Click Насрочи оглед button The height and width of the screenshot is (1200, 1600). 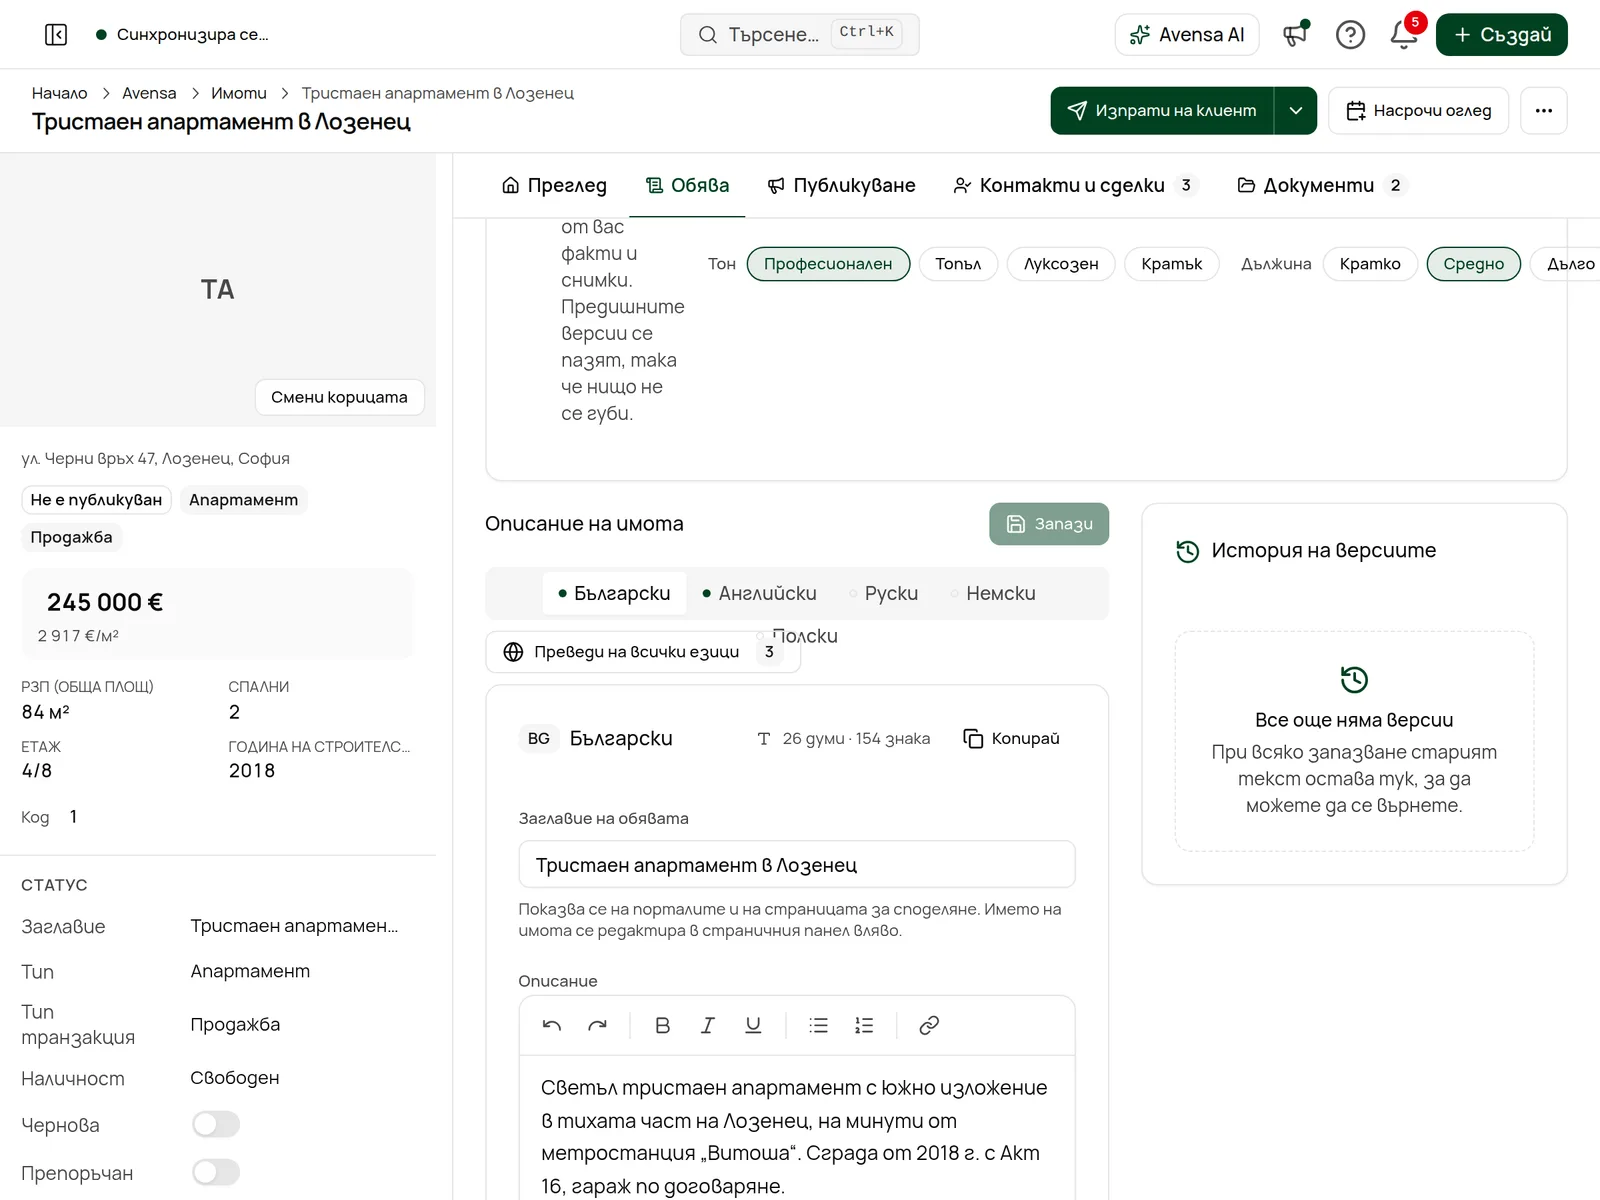(x=1418, y=110)
